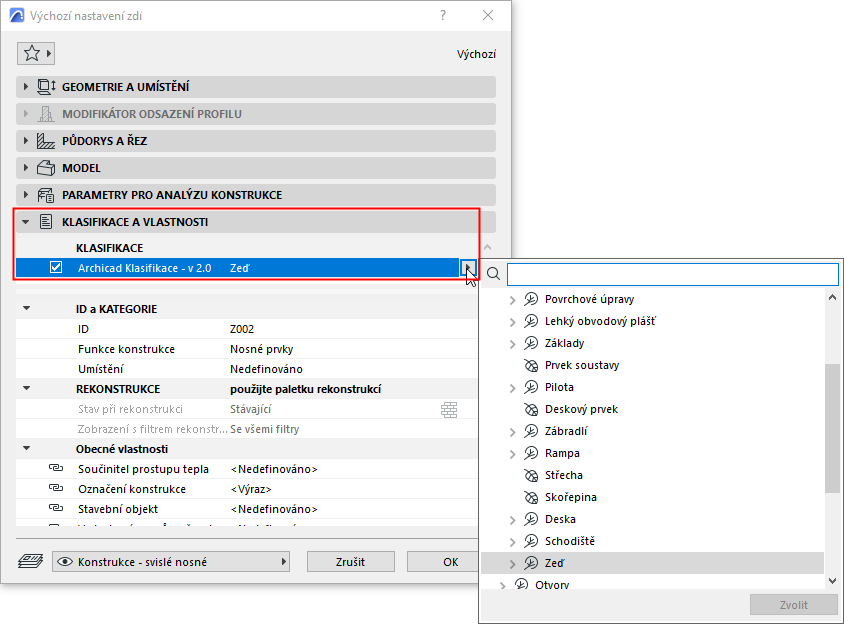Screen dimensions: 844x624
Task: Click the OK button
Action: (442, 562)
